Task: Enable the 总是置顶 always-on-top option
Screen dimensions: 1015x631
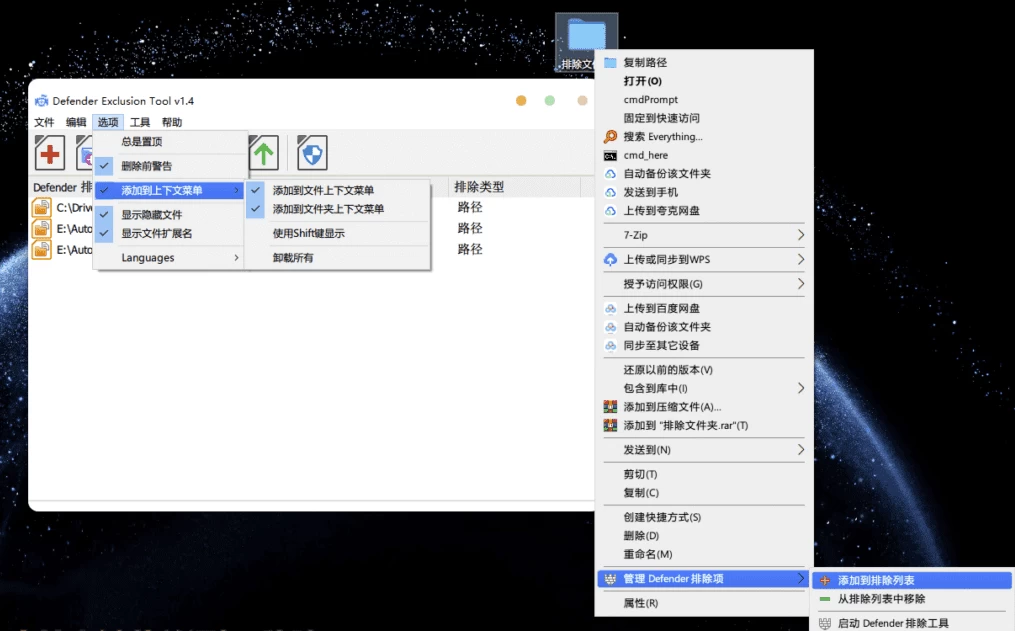Action: [171, 142]
